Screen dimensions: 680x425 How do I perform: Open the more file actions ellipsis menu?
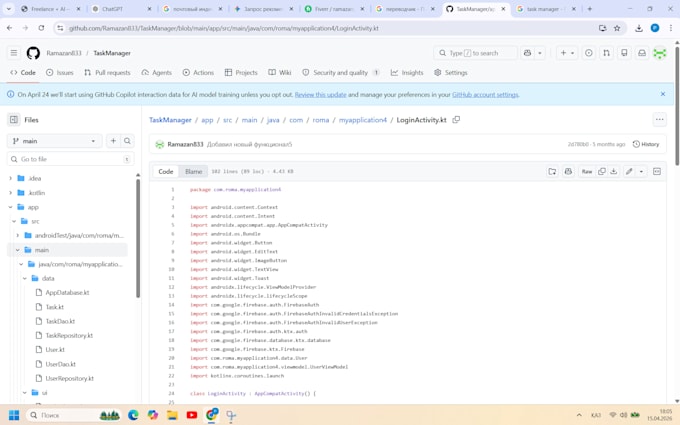(660, 120)
